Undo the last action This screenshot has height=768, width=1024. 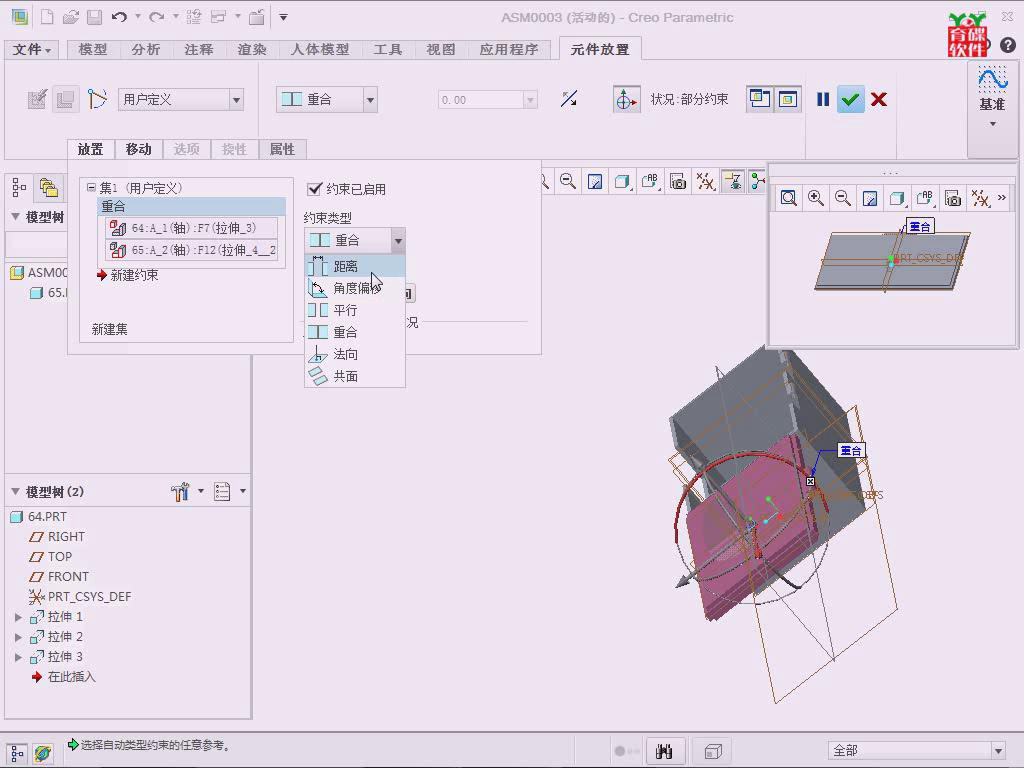pyautogui.click(x=119, y=17)
